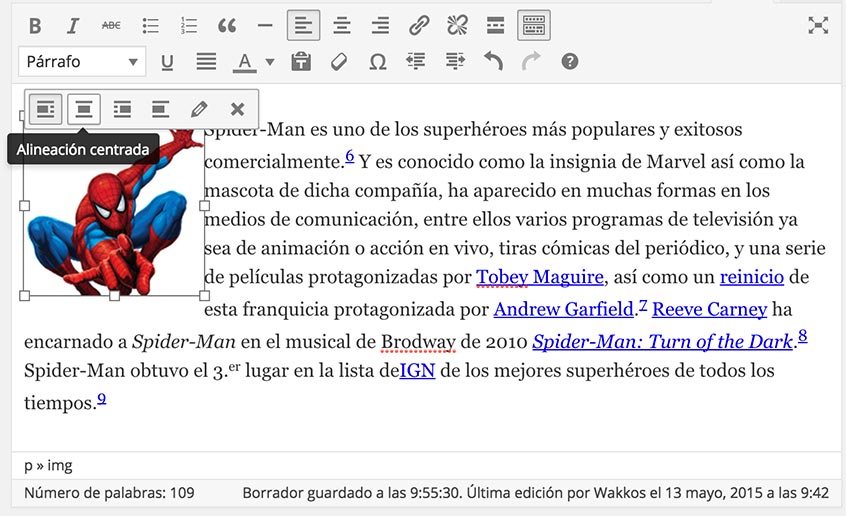Insert a special character (Omega)
This screenshot has width=846, height=516.
tap(377, 62)
